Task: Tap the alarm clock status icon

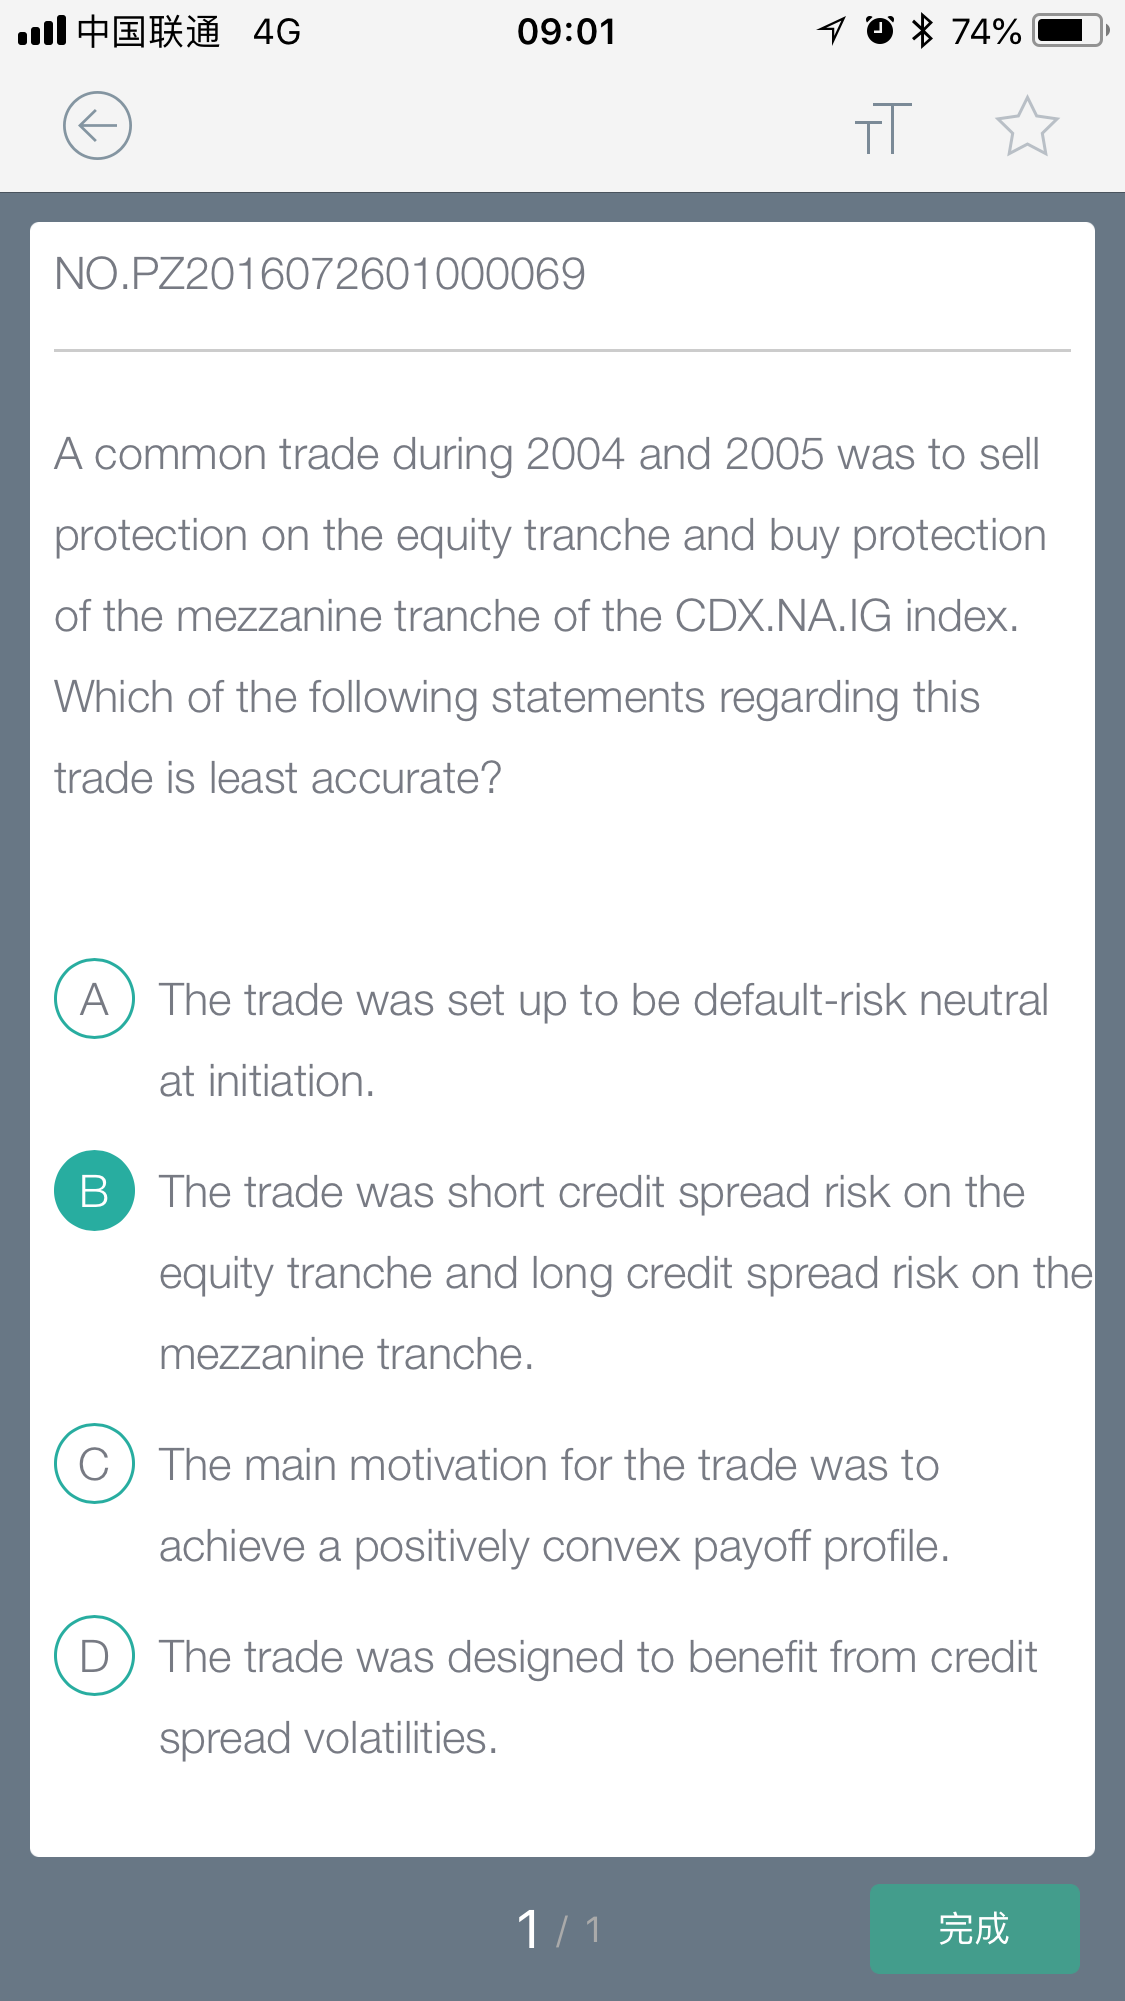Action: click(x=879, y=31)
